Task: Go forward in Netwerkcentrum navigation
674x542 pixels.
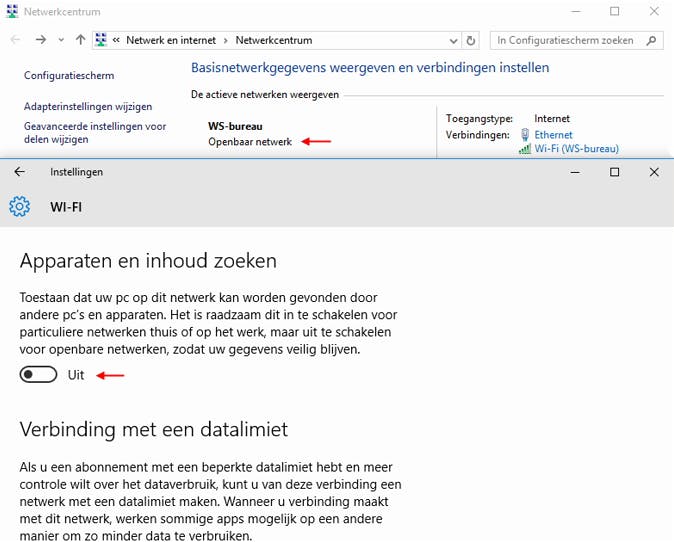Action: tap(41, 40)
